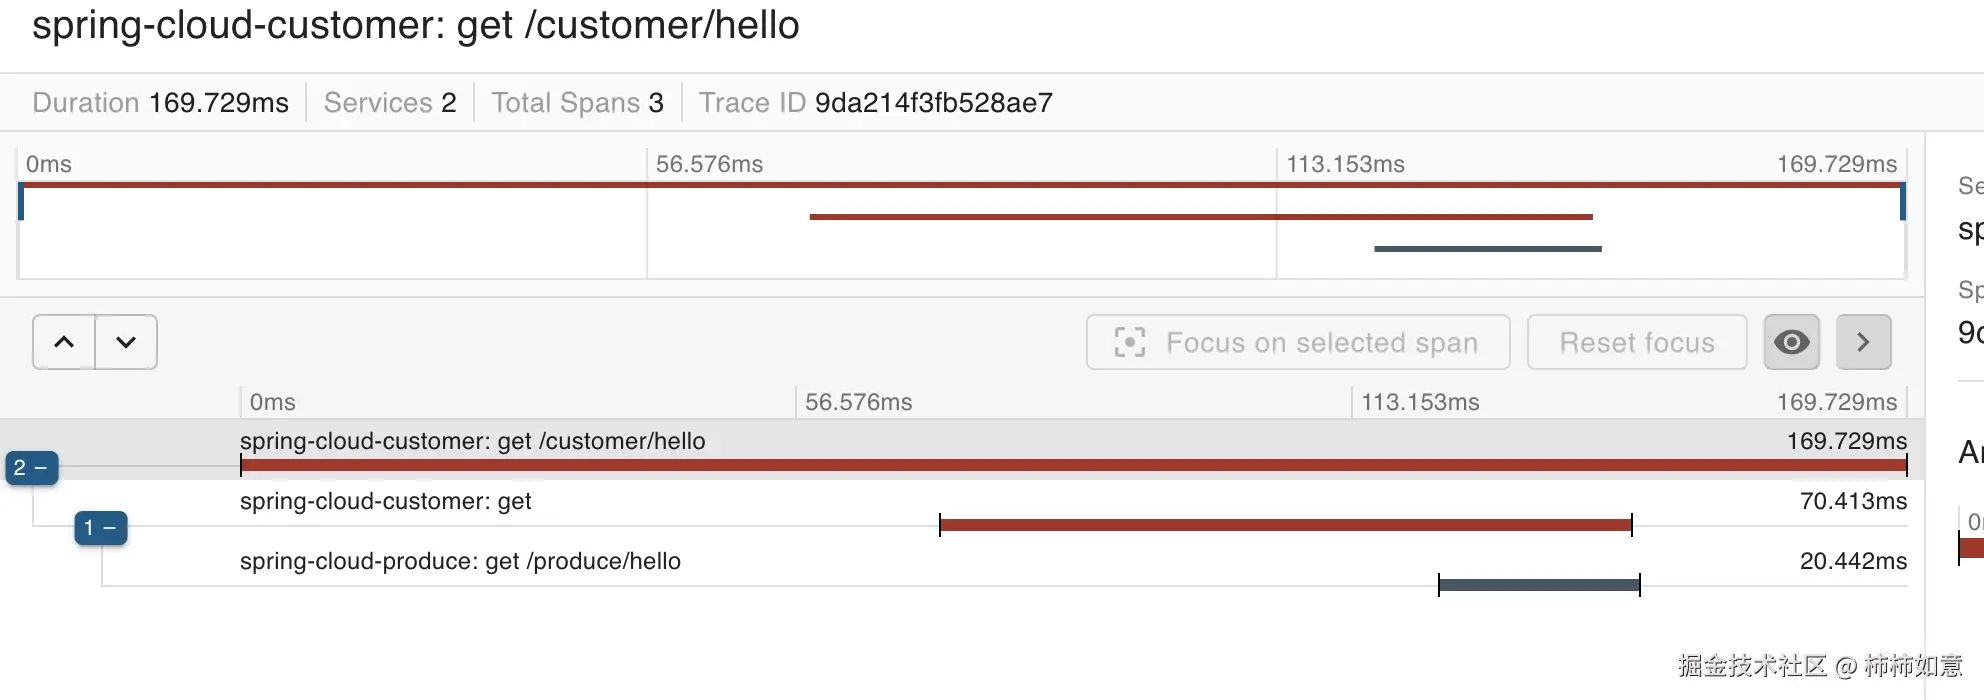Click the 20.442ms dark blue span bar
This screenshot has width=1984, height=700.
pos(1539,585)
